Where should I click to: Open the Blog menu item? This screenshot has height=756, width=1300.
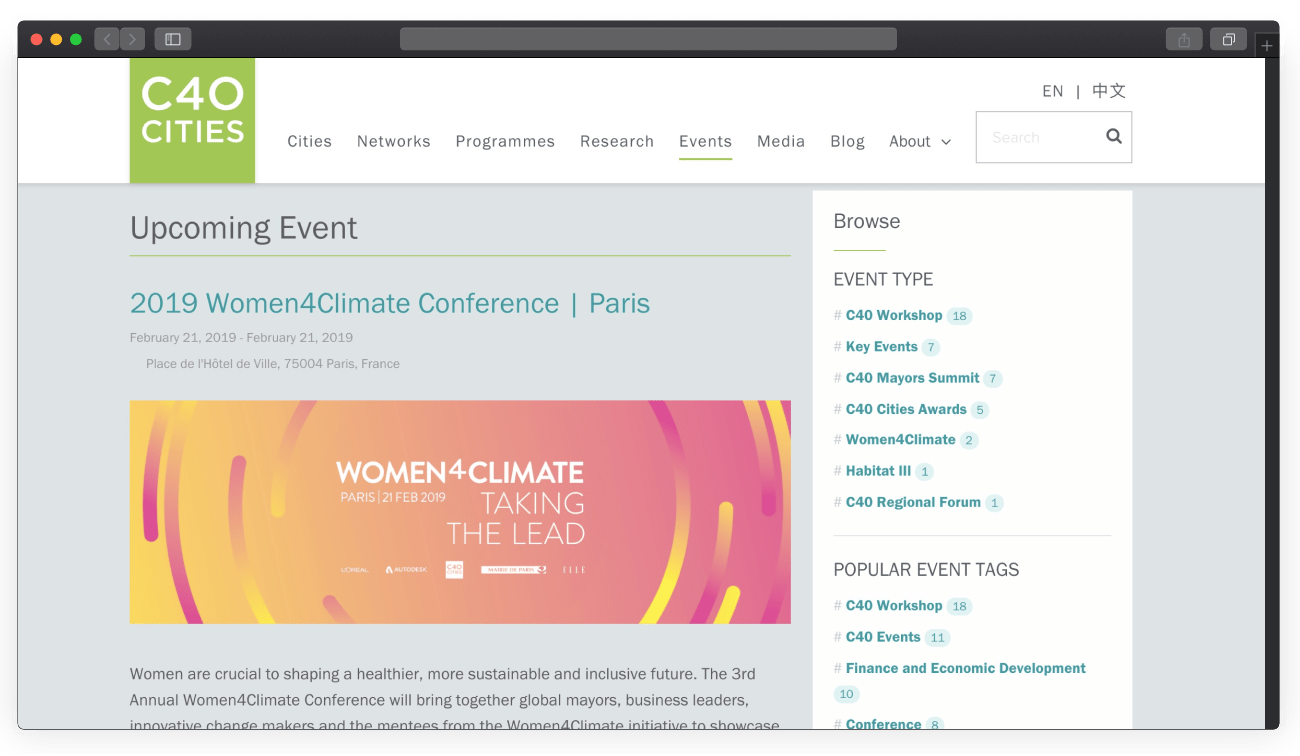847,142
